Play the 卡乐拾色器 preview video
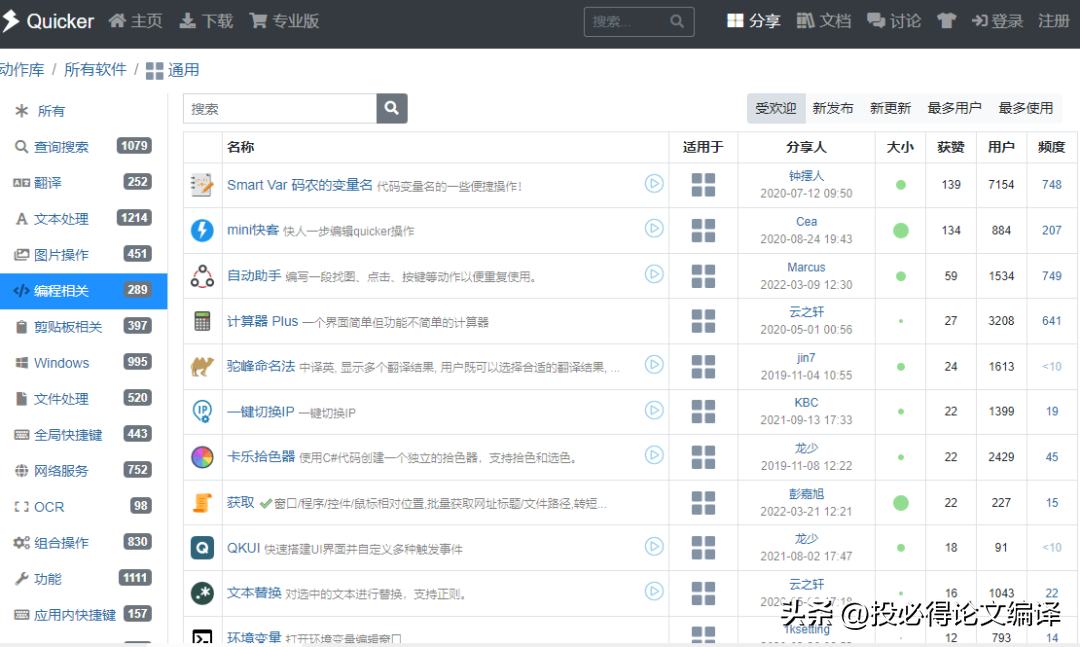1080x647 pixels. pos(654,455)
